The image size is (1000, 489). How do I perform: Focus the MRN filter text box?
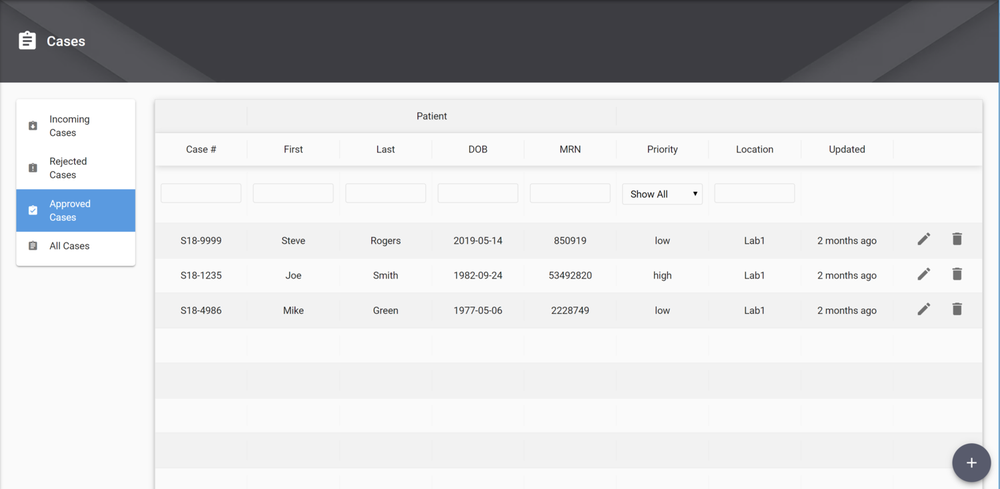570,193
